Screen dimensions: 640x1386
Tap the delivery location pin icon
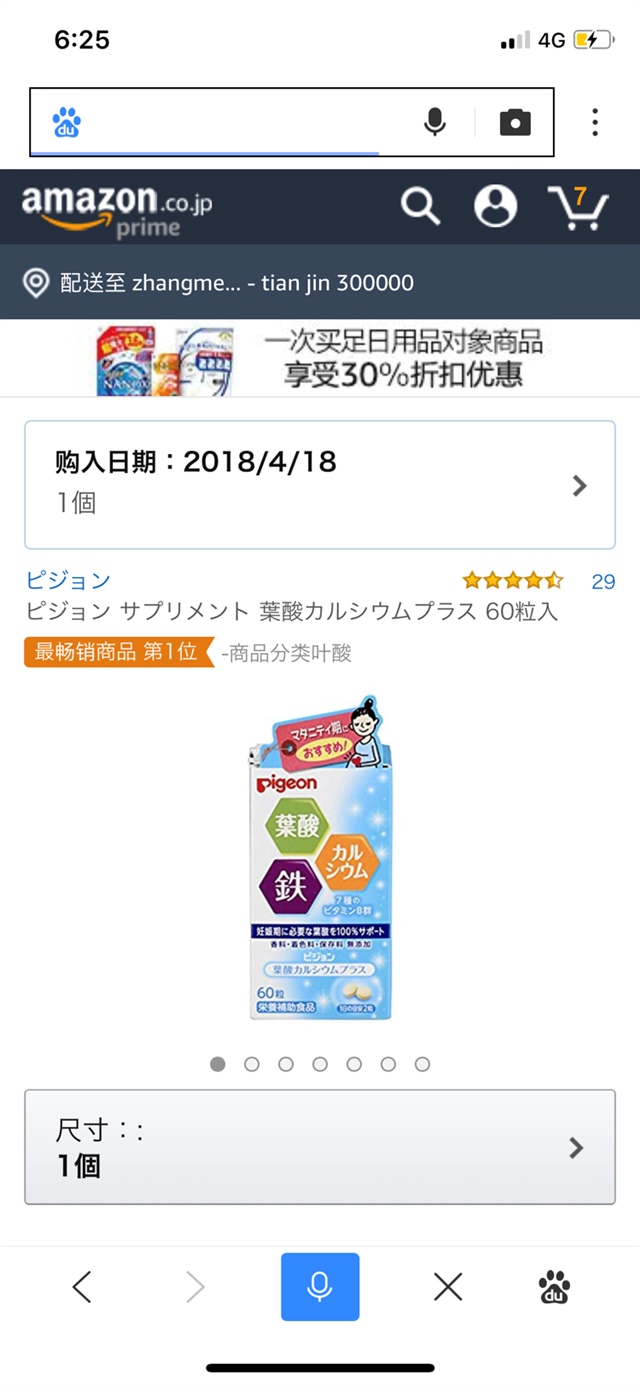click(x=36, y=283)
